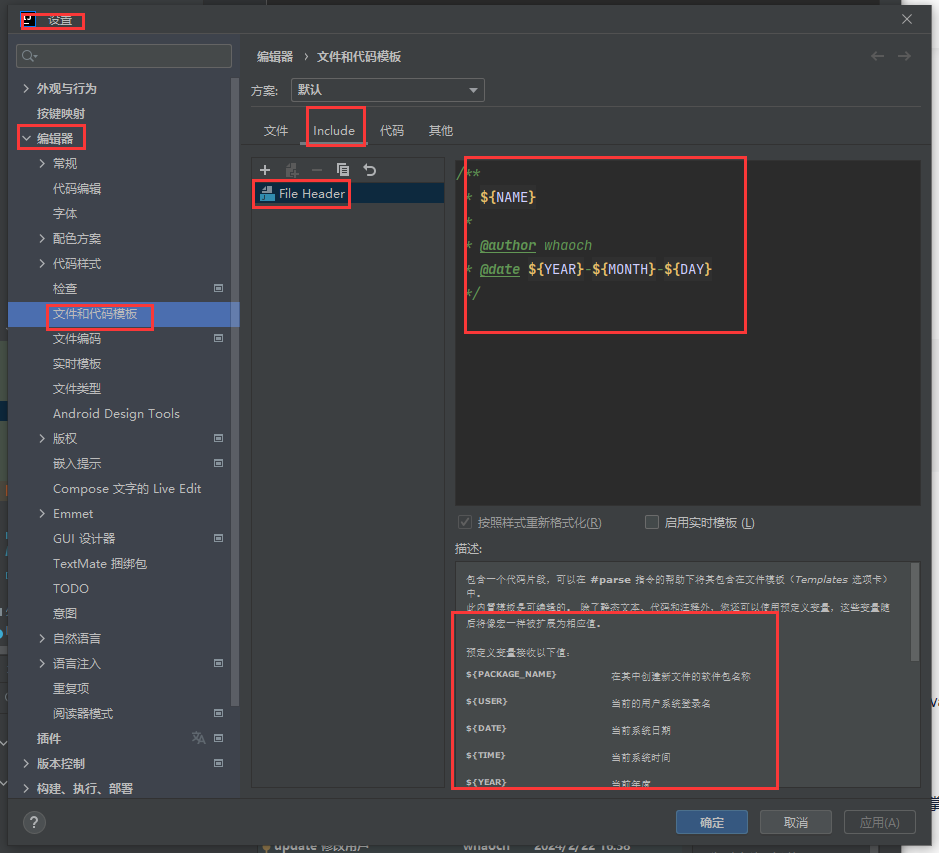Screen dimensions: 939x853
Task: Click the add template plus icon
Action: pyautogui.click(x=265, y=170)
